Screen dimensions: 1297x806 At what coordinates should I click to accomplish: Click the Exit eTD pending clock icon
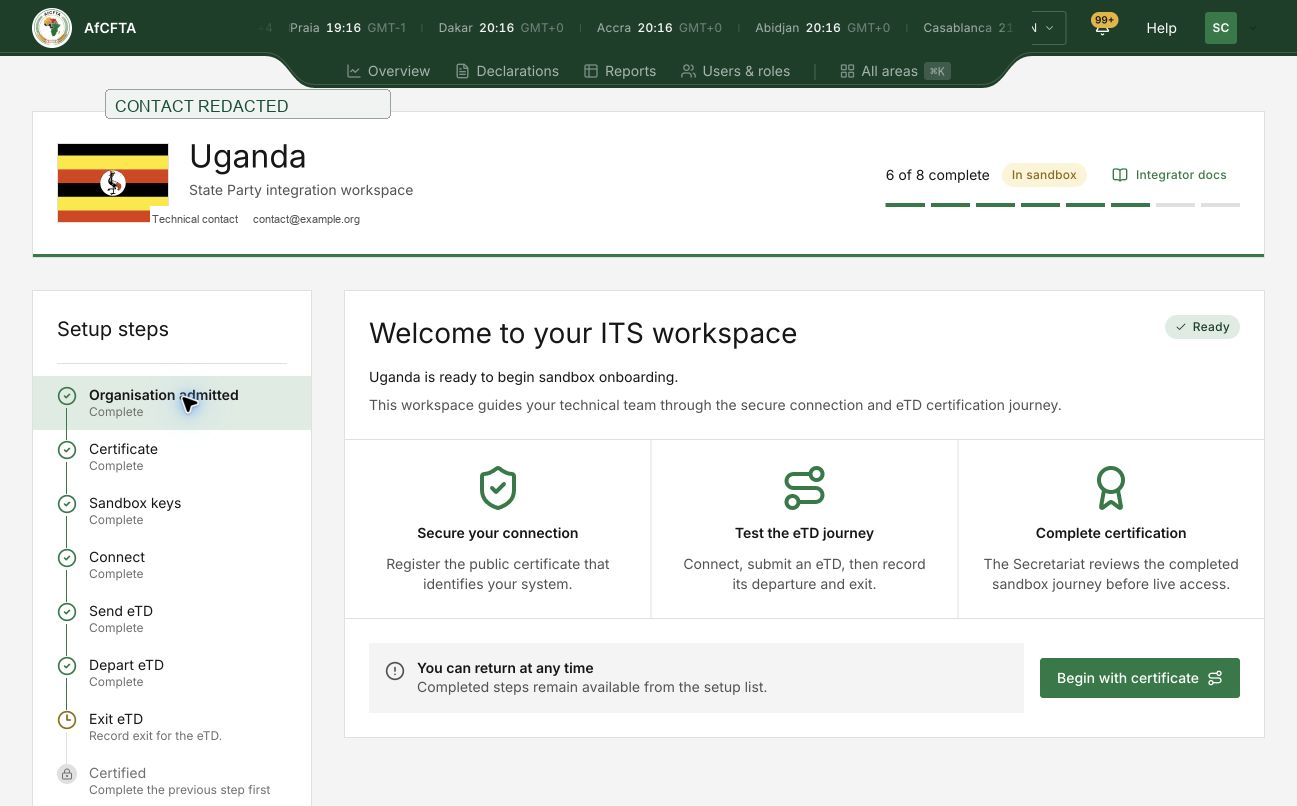coord(67,720)
